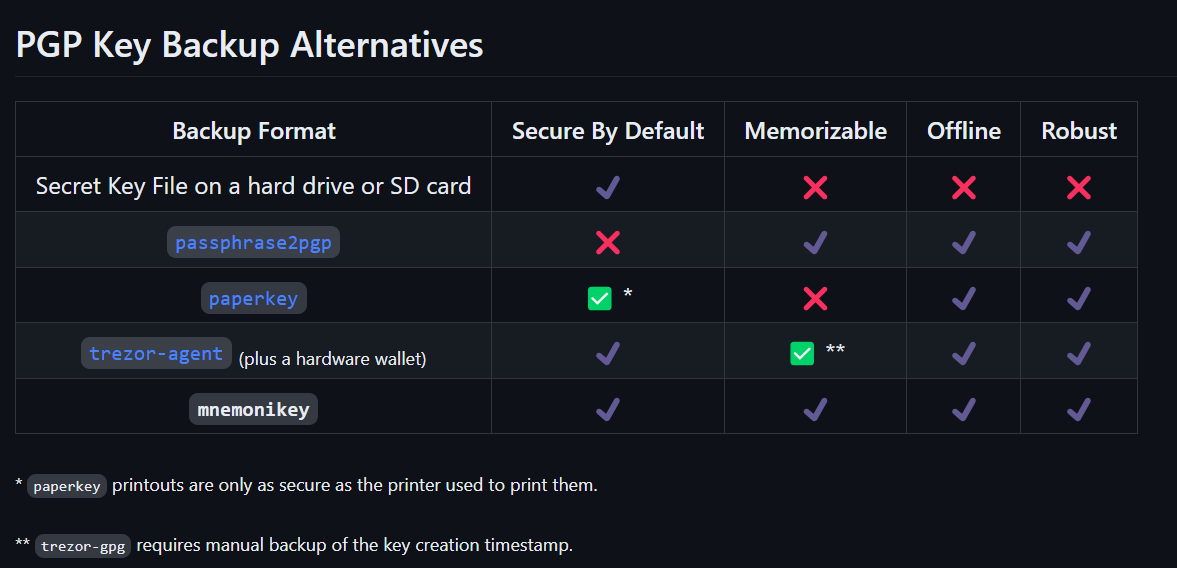Image resolution: width=1177 pixels, height=568 pixels.
Task: Click passphrase2pgp Memorizable purple checkmark
Action: pyautogui.click(x=815, y=242)
